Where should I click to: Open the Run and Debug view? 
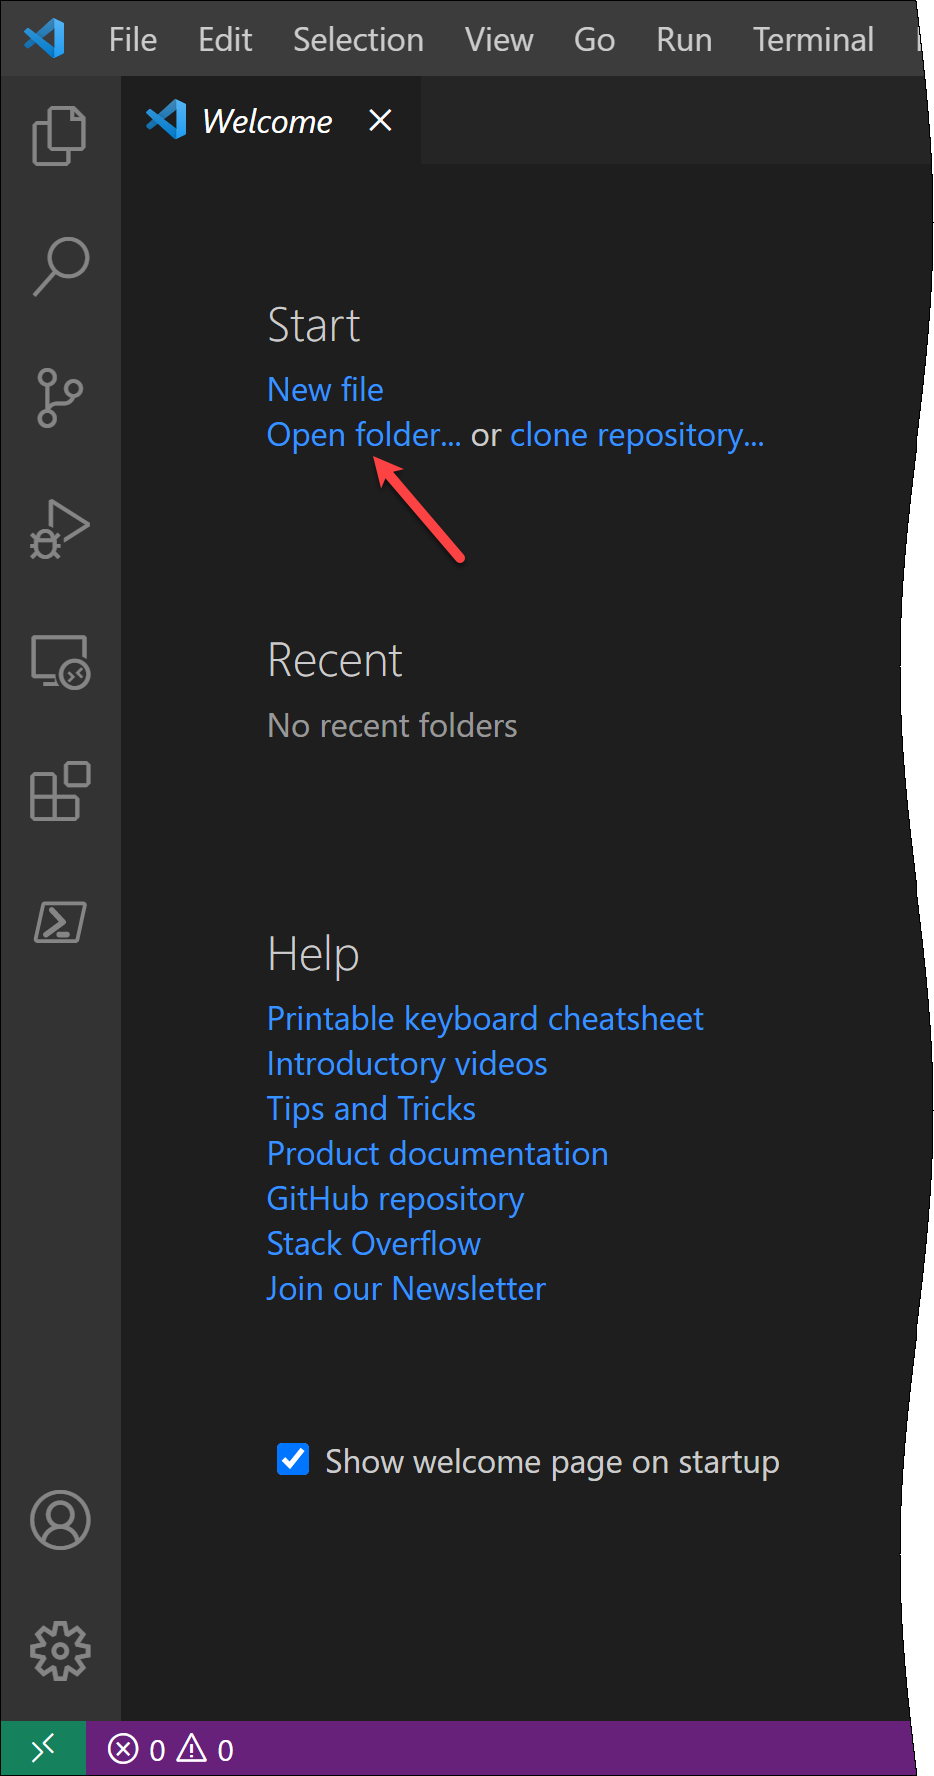pos(60,529)
